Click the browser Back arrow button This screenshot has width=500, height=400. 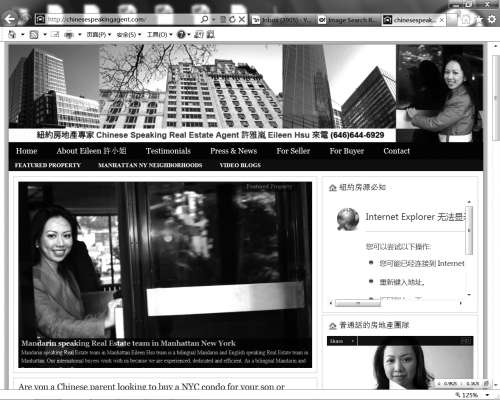(9, 19)
